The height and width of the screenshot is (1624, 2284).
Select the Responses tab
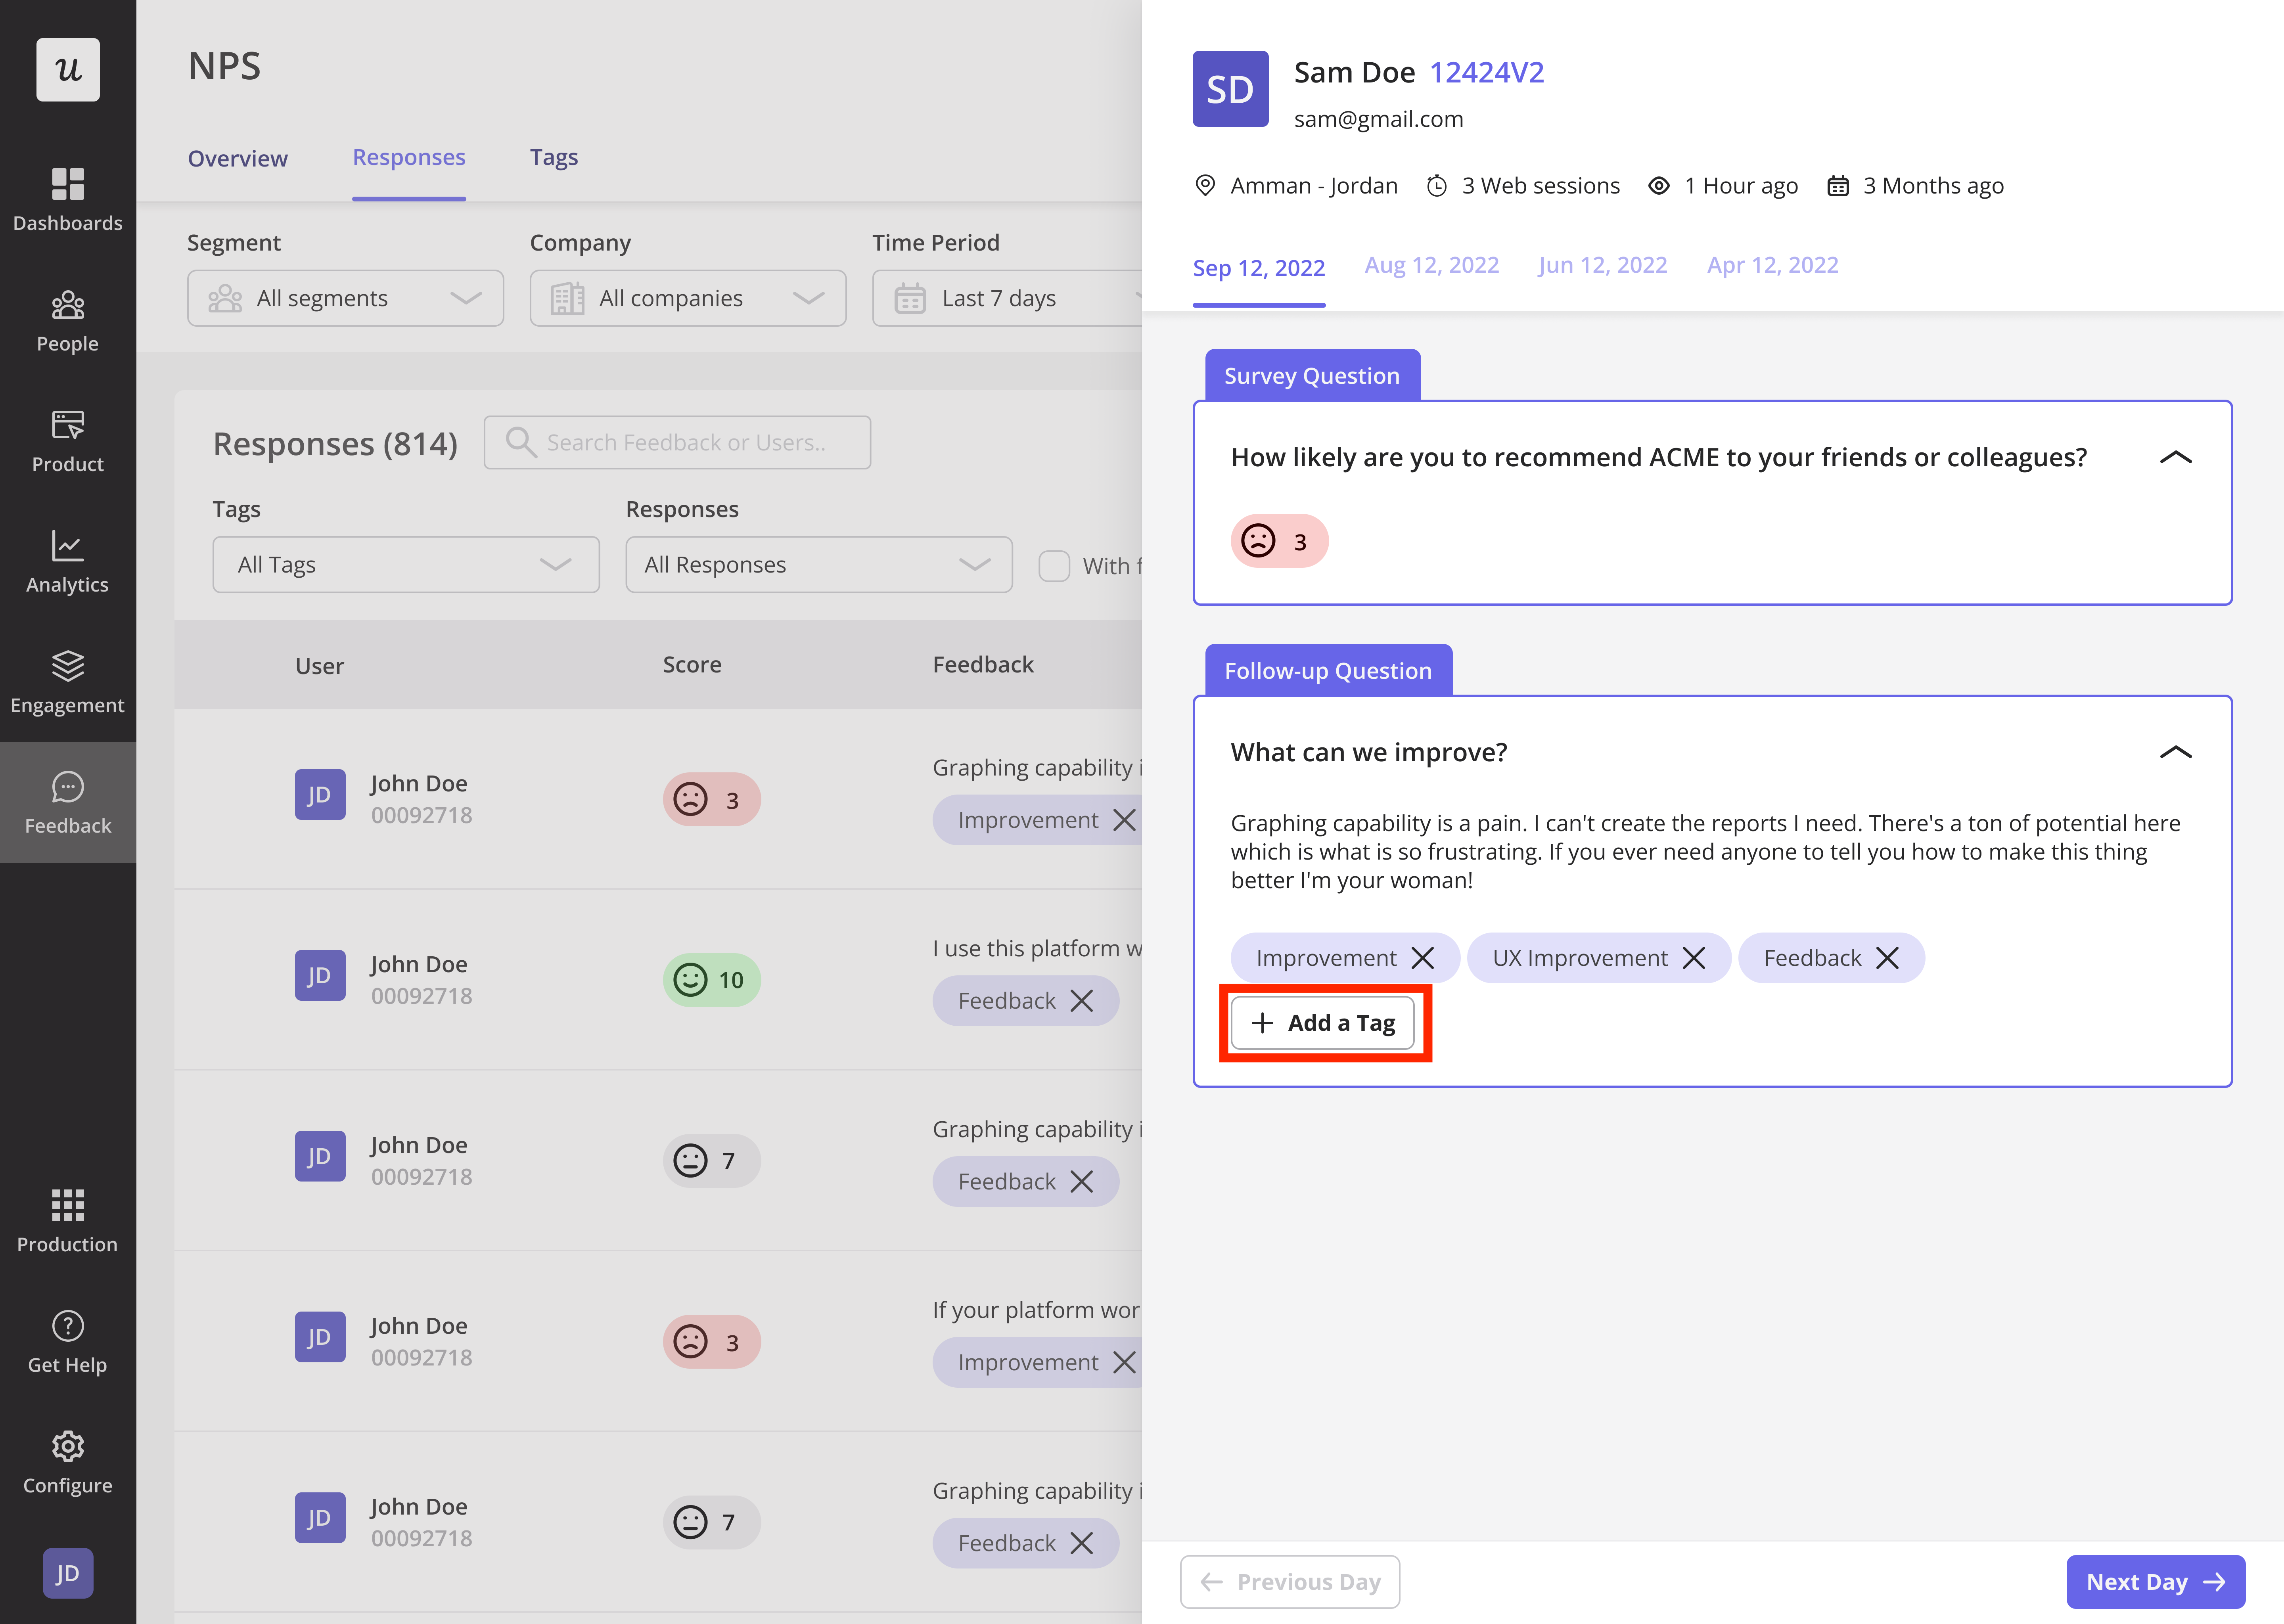(x=409, y=158)
